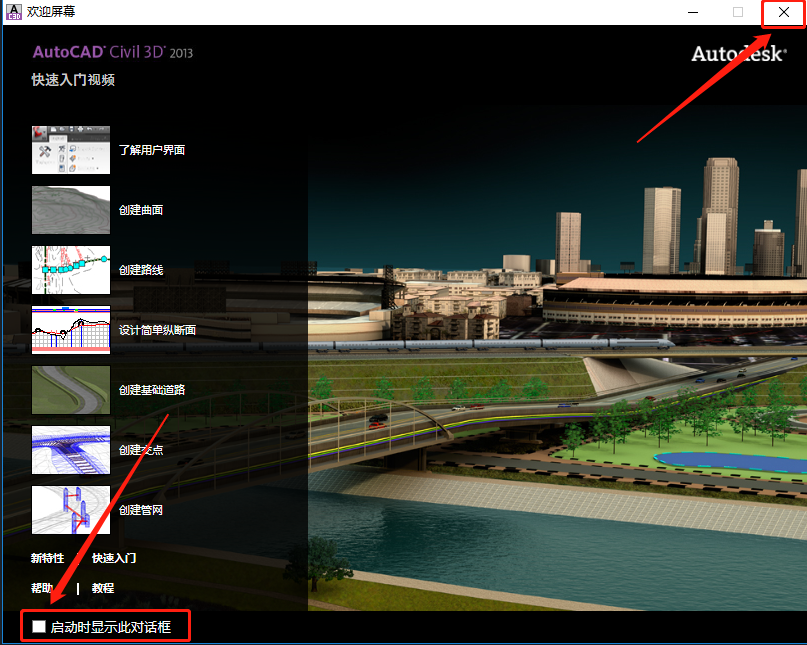Open the 创建路线 video thumbnail
This screenshot has width=807, height=645.
[71, 270]
